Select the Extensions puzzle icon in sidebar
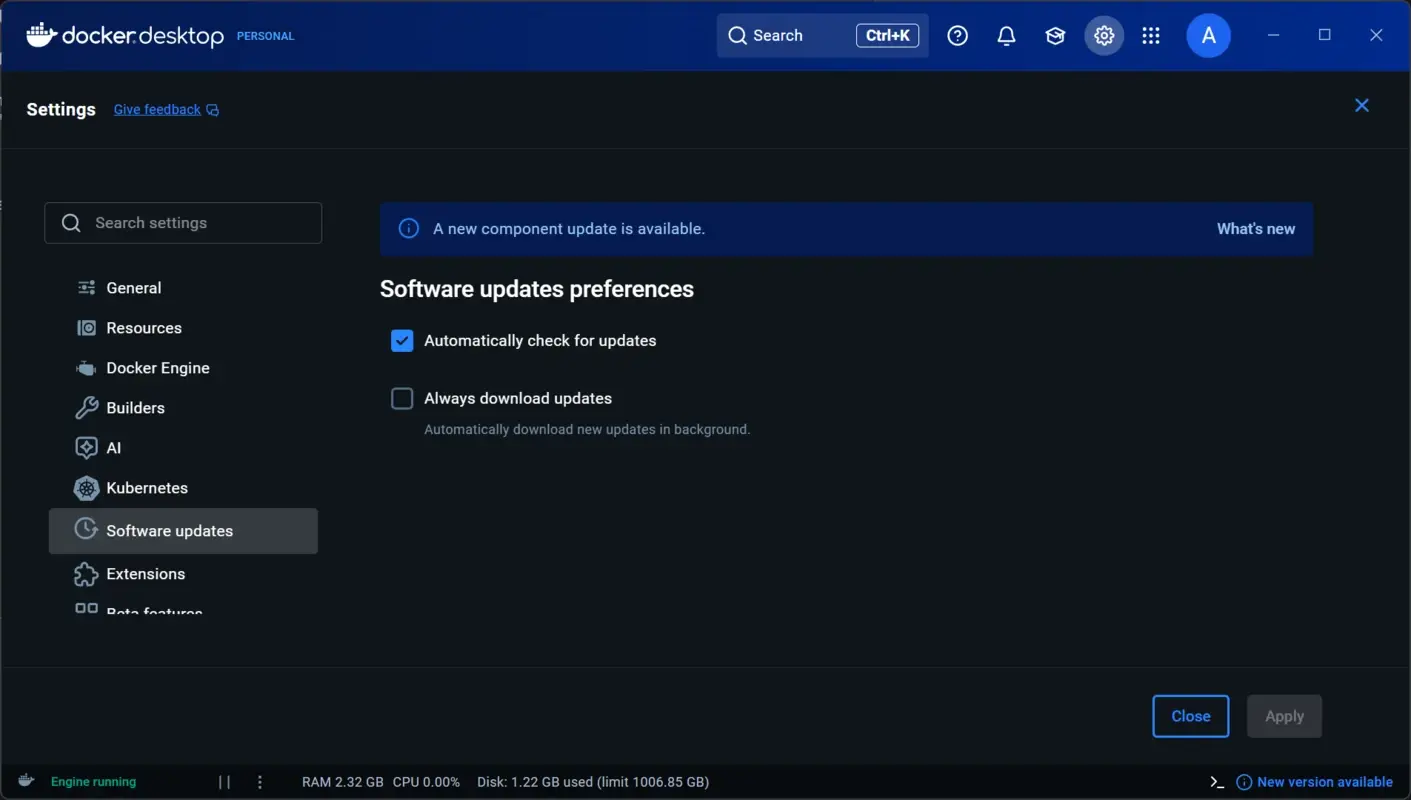Screen dimensions: 1411x800 pos(86,574)
